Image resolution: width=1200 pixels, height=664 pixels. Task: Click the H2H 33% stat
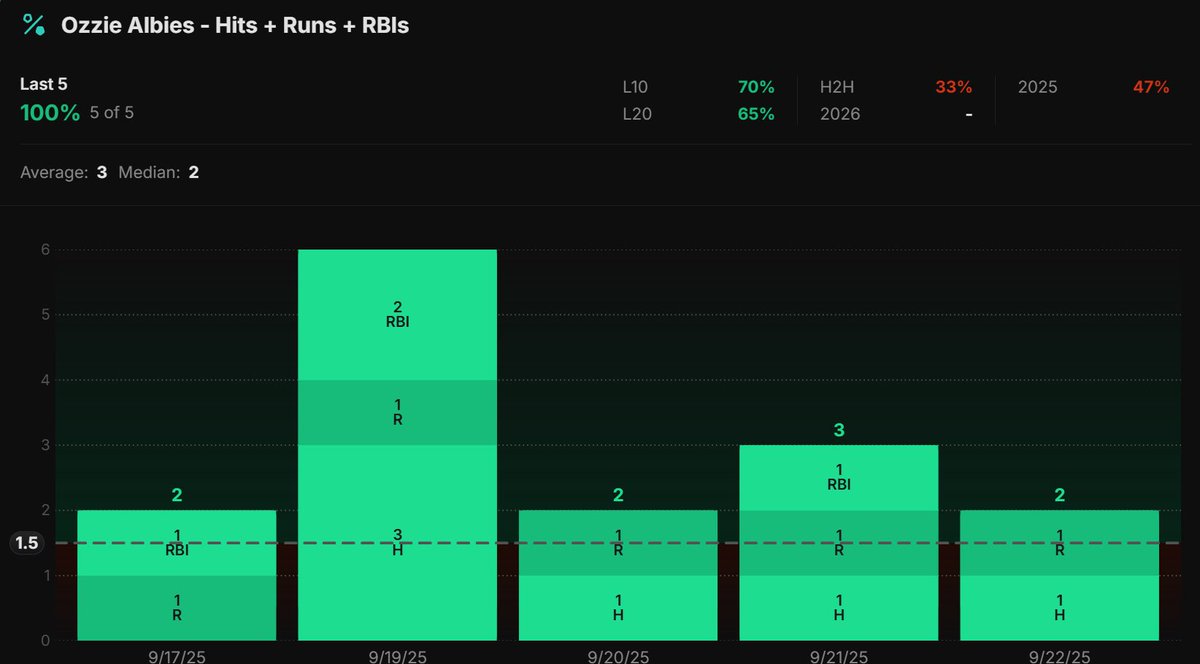pos(953,87)
